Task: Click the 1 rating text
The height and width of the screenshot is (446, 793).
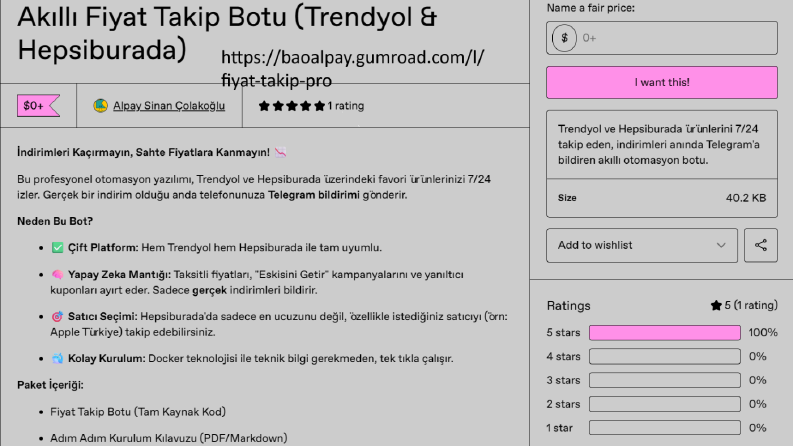Action: pos(345,106)
